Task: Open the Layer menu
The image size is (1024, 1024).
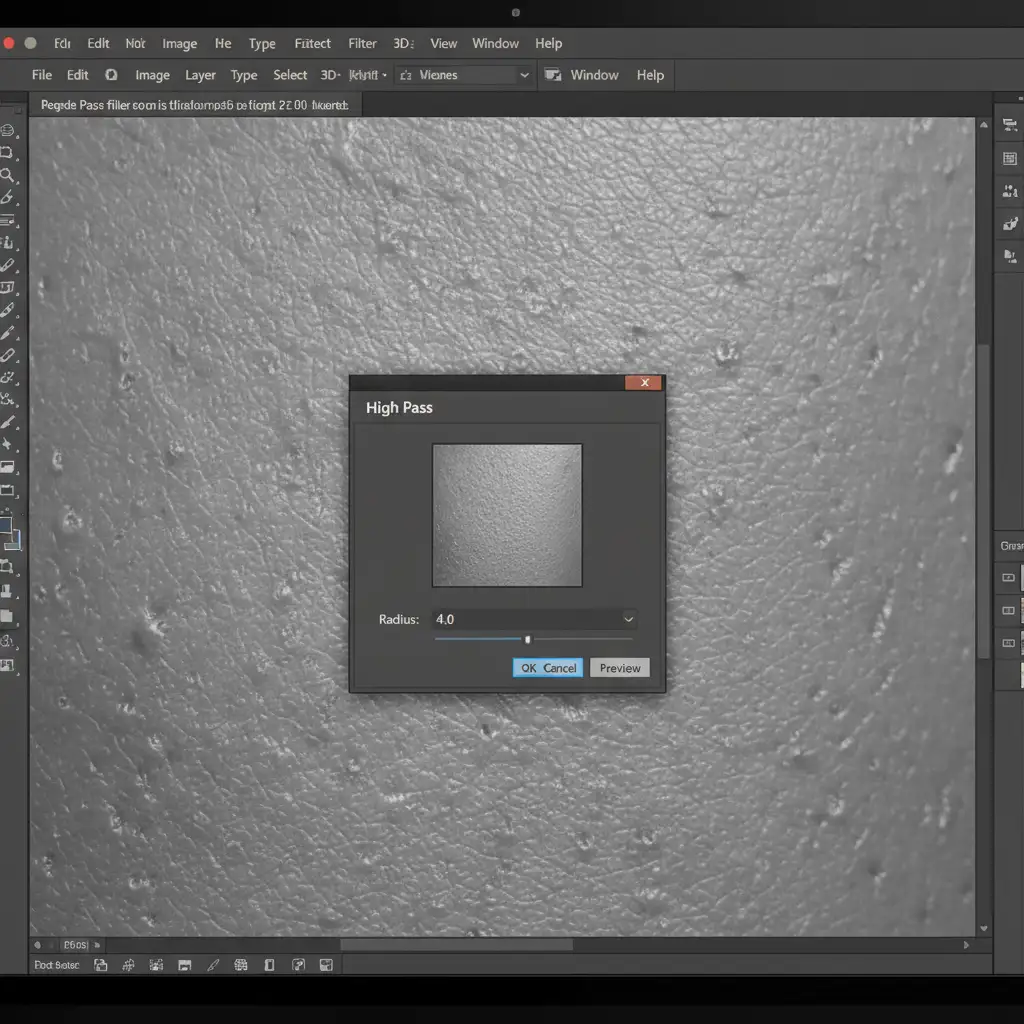Action: coord(200,75)
